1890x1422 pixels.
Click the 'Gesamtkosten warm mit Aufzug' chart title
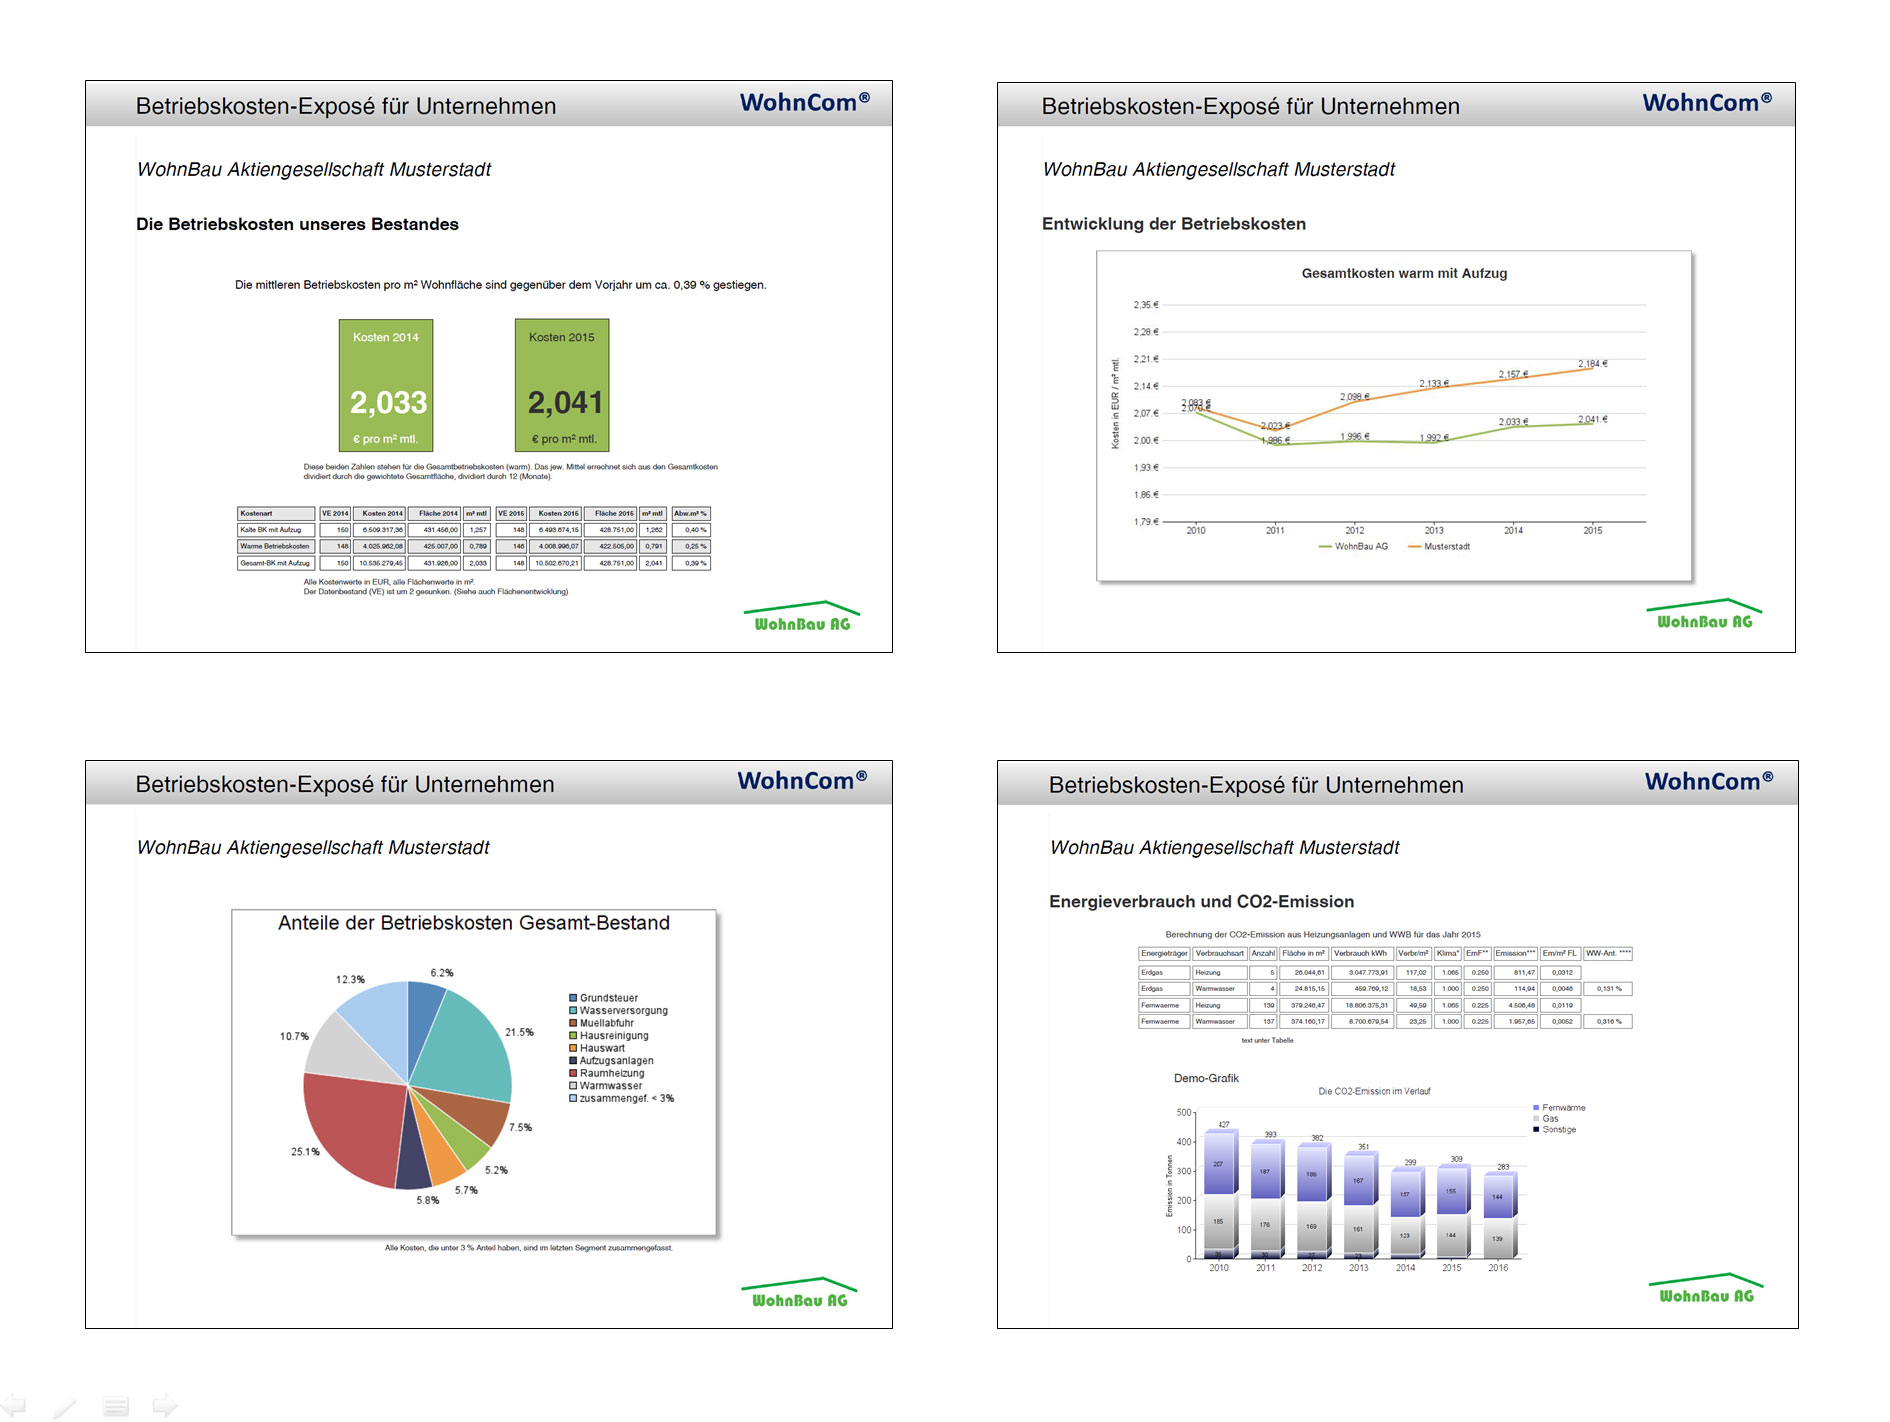pos(1403,273)
